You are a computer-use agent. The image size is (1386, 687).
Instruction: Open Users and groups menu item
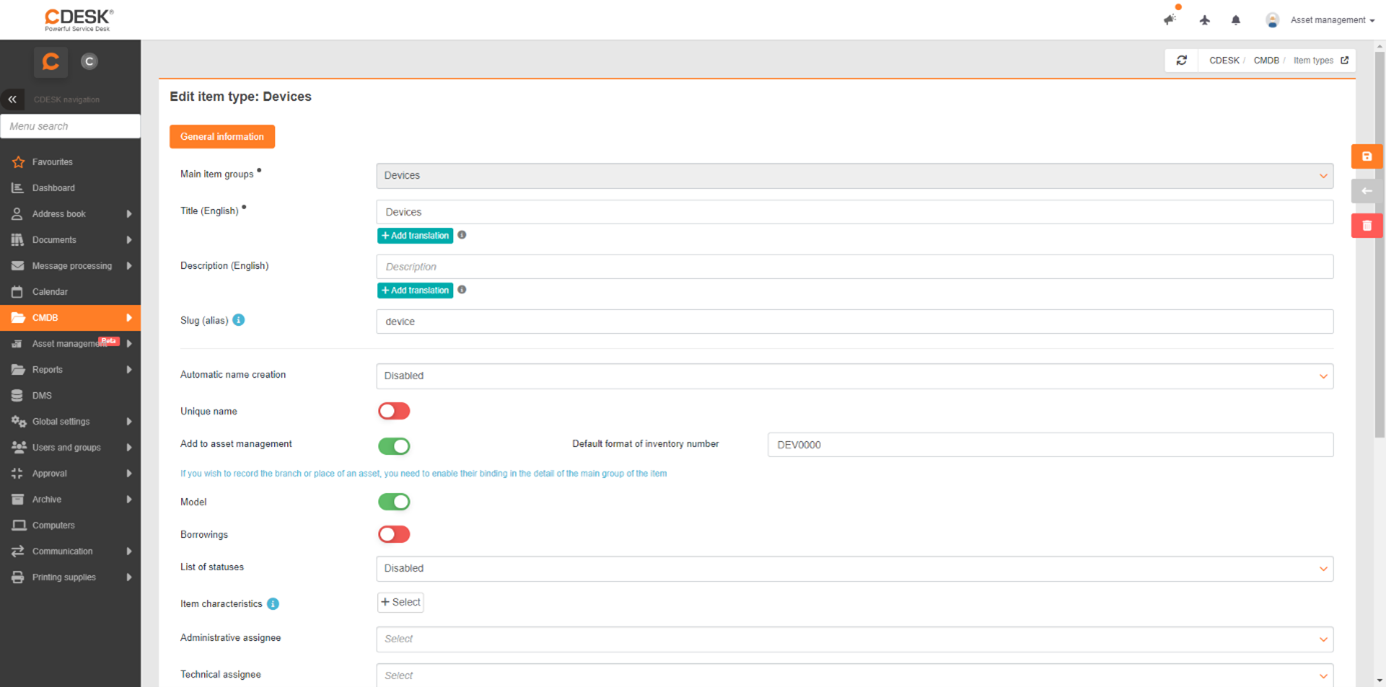[x=70, y=448]
